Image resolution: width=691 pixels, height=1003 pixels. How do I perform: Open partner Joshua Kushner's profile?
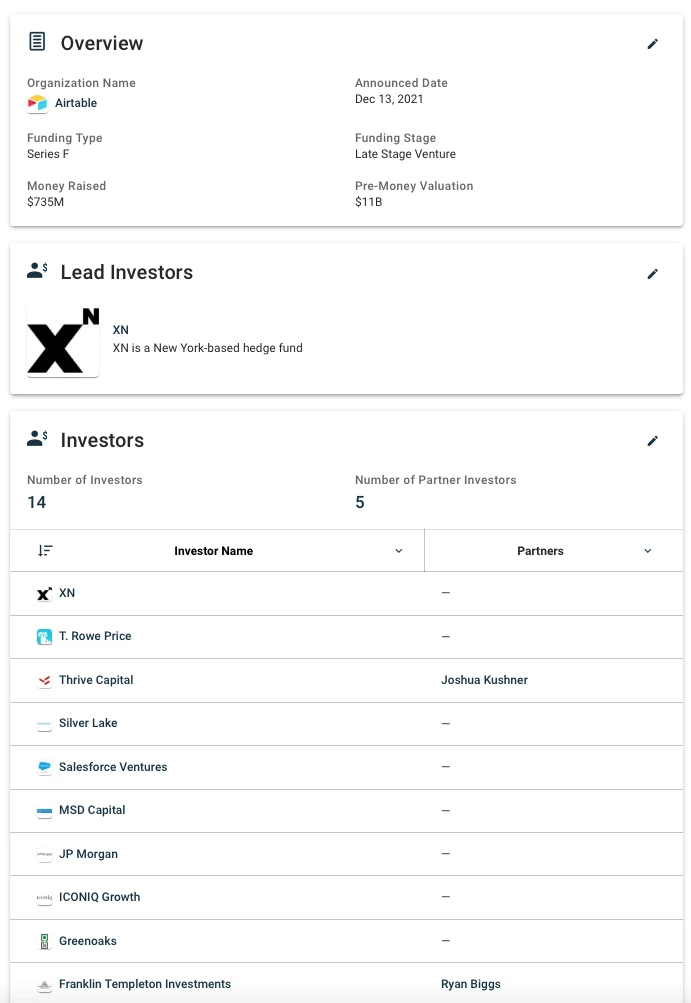click(x=484, y=680)
